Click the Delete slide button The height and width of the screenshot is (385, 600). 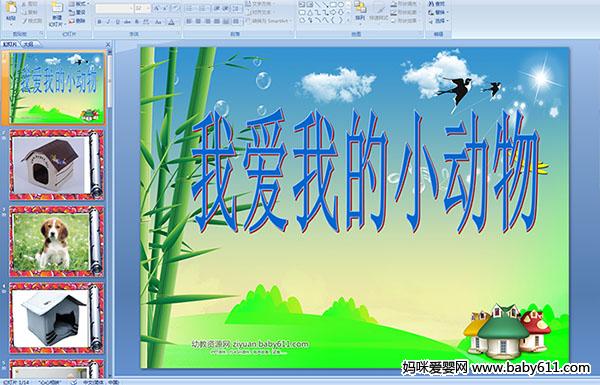[77, 21]
